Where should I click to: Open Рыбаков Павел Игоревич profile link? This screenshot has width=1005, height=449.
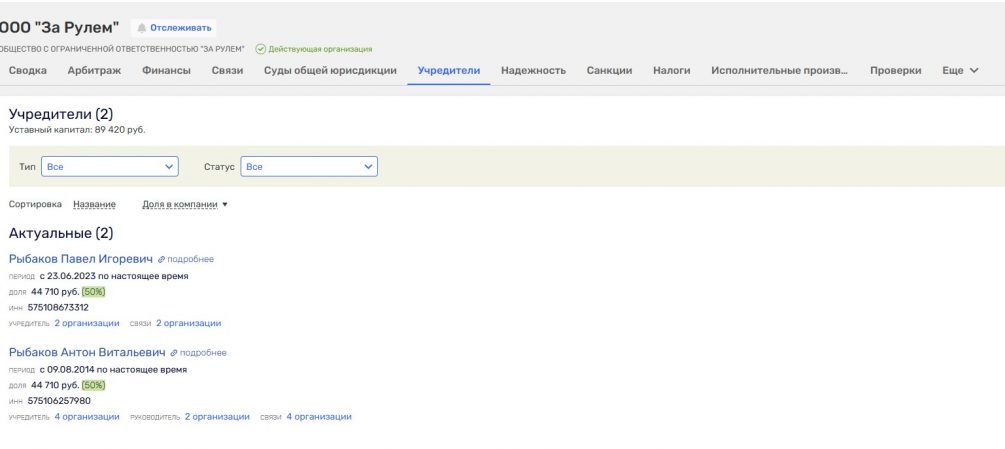pyautogui.click(x=80, y=259)
